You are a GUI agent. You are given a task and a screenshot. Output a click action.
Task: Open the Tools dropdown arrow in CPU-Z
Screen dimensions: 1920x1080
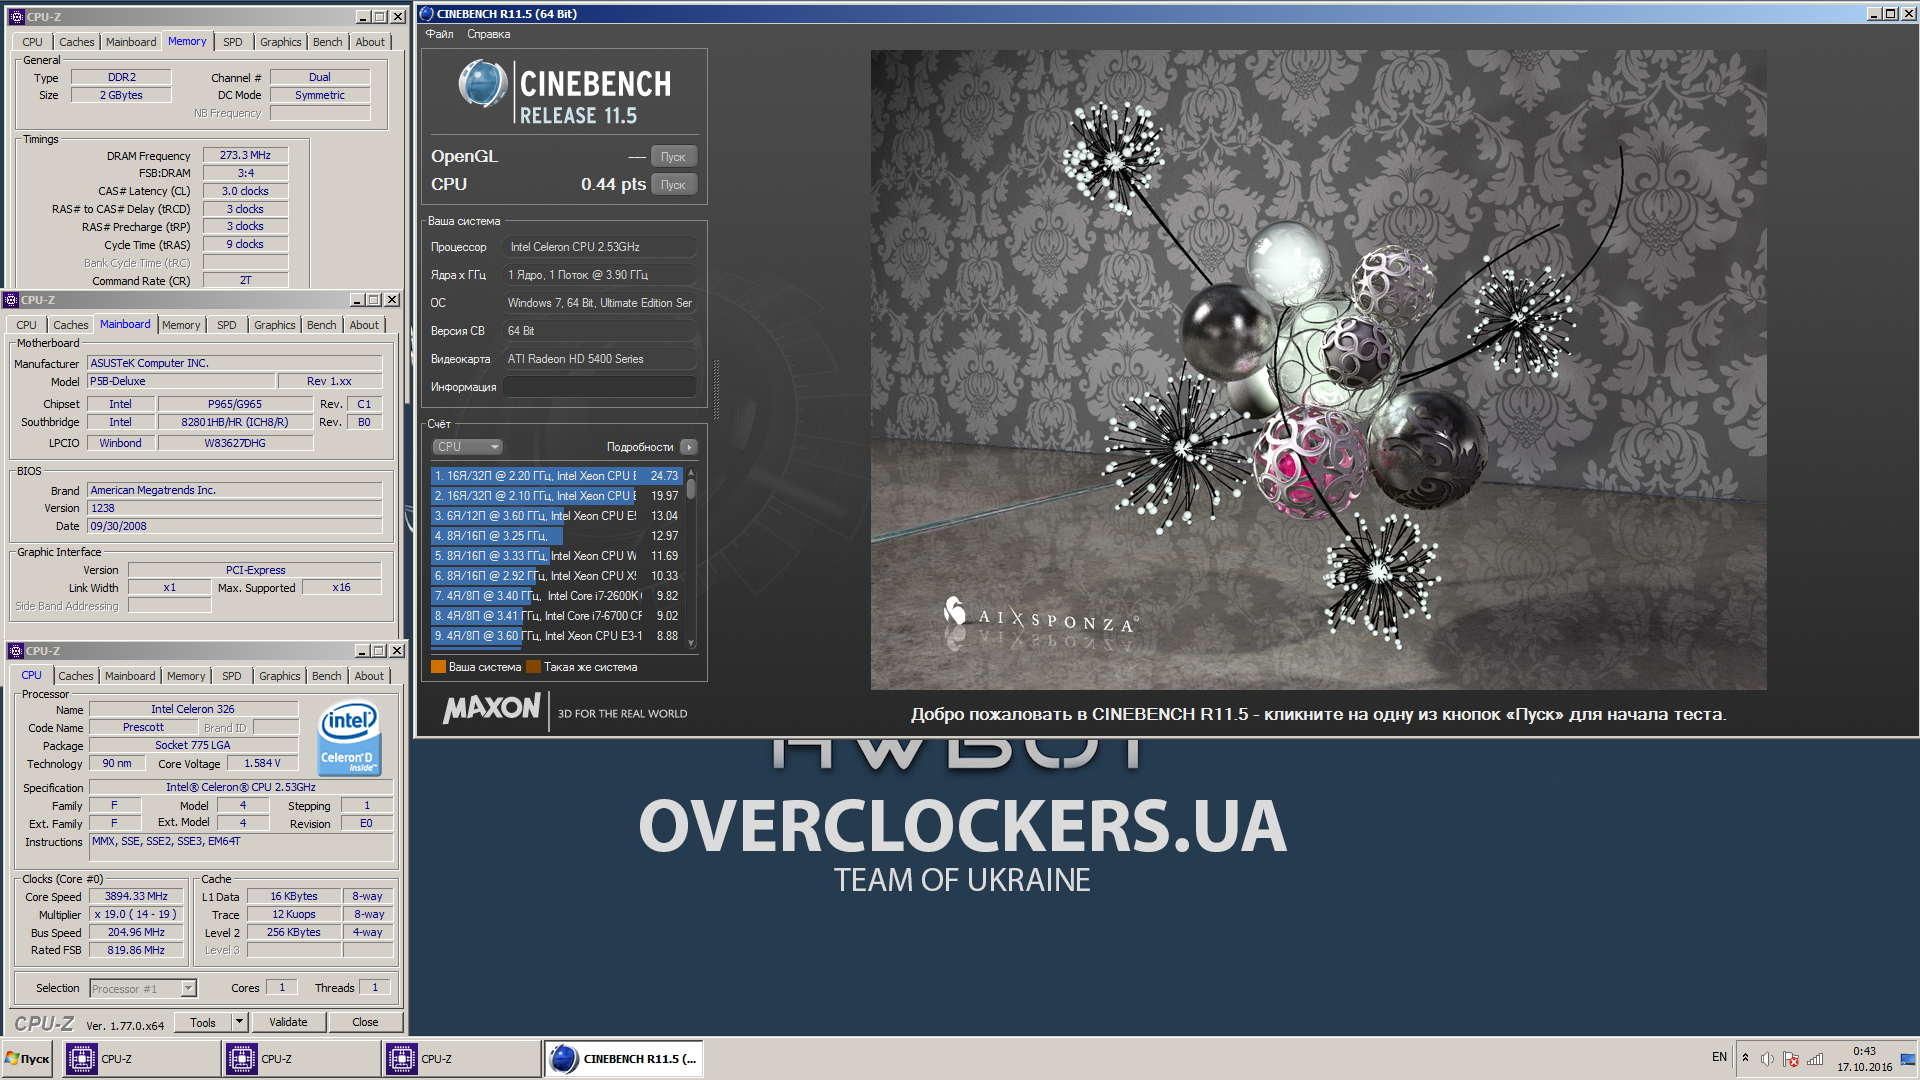[x=239, y=1022]
